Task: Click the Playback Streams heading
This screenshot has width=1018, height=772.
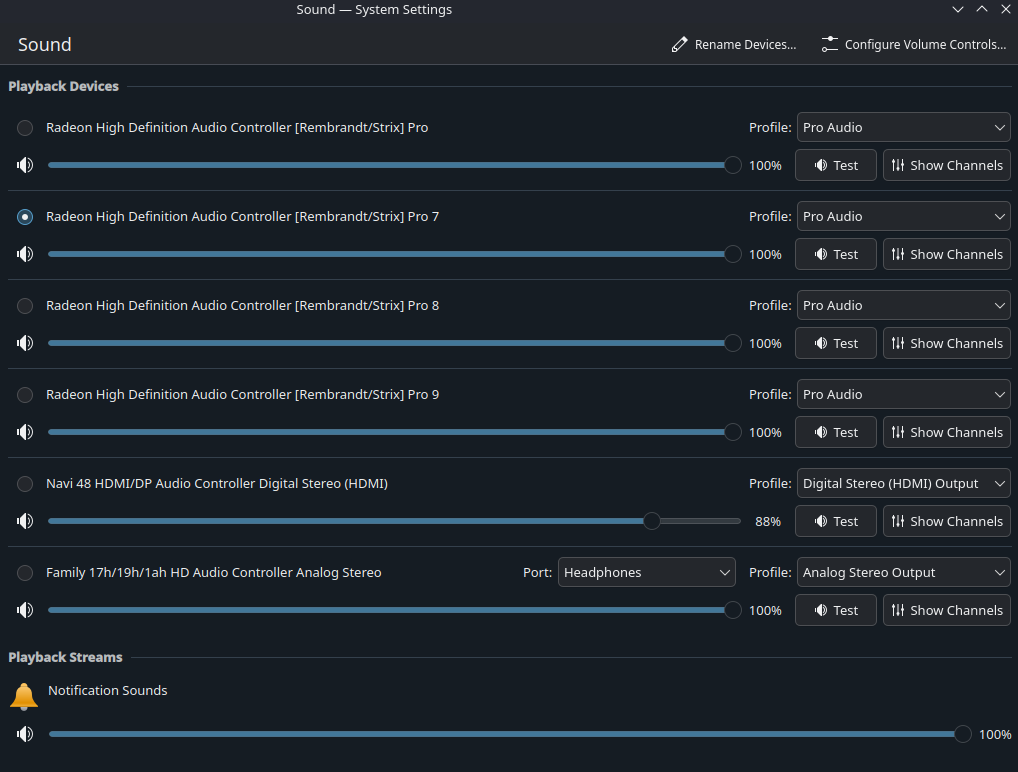Action: [x=66, y=657]
